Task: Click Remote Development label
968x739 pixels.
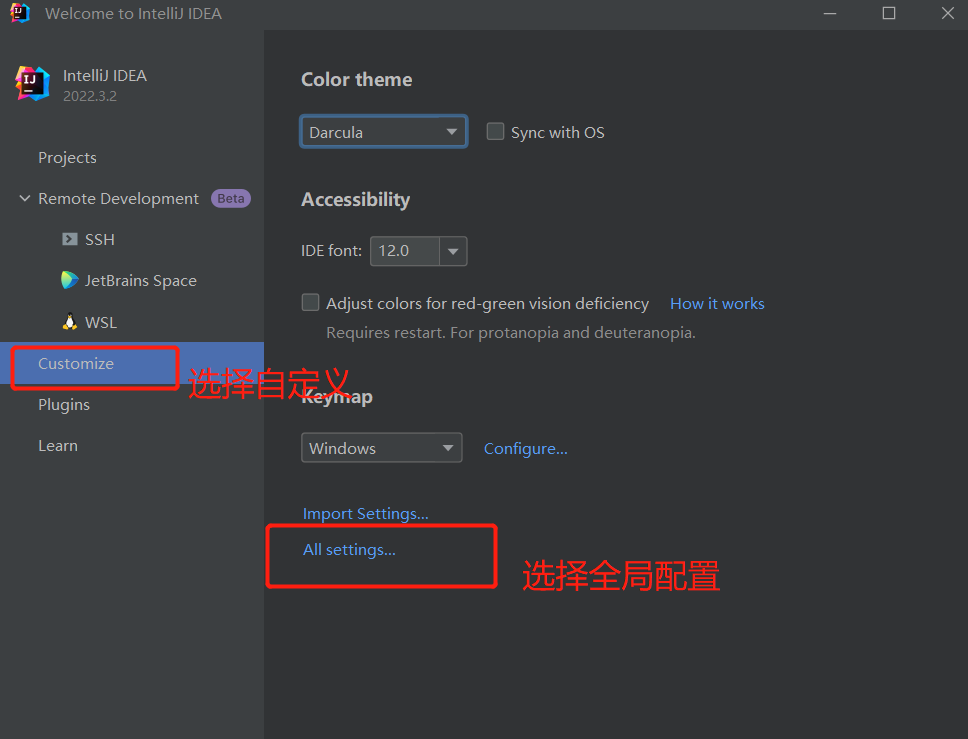Action: click(x=119, y=199)
